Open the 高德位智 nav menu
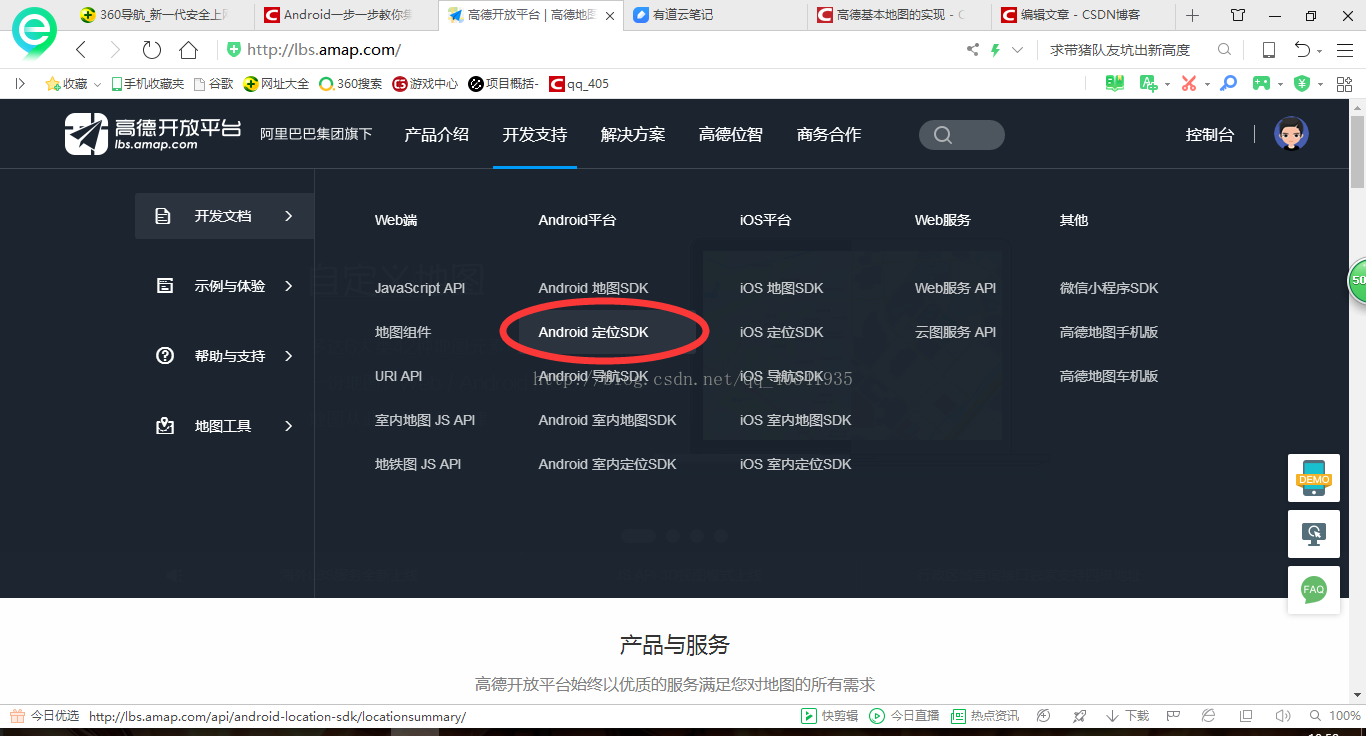This screenshot has height=736, width=1366. (x=731, y=134)
